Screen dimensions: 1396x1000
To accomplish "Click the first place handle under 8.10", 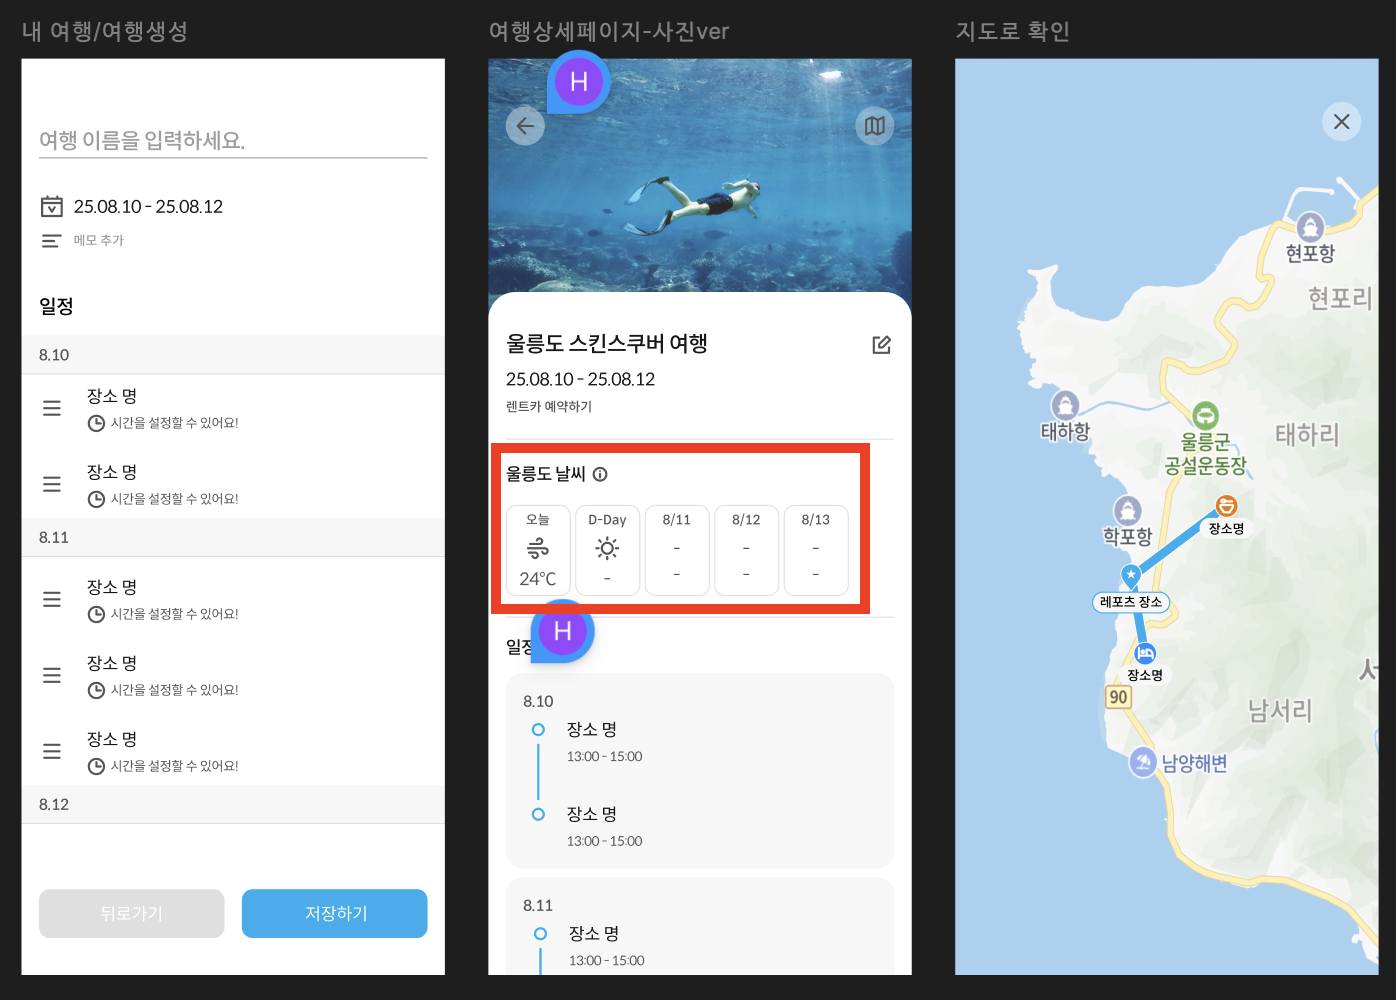I will point(52,408).
